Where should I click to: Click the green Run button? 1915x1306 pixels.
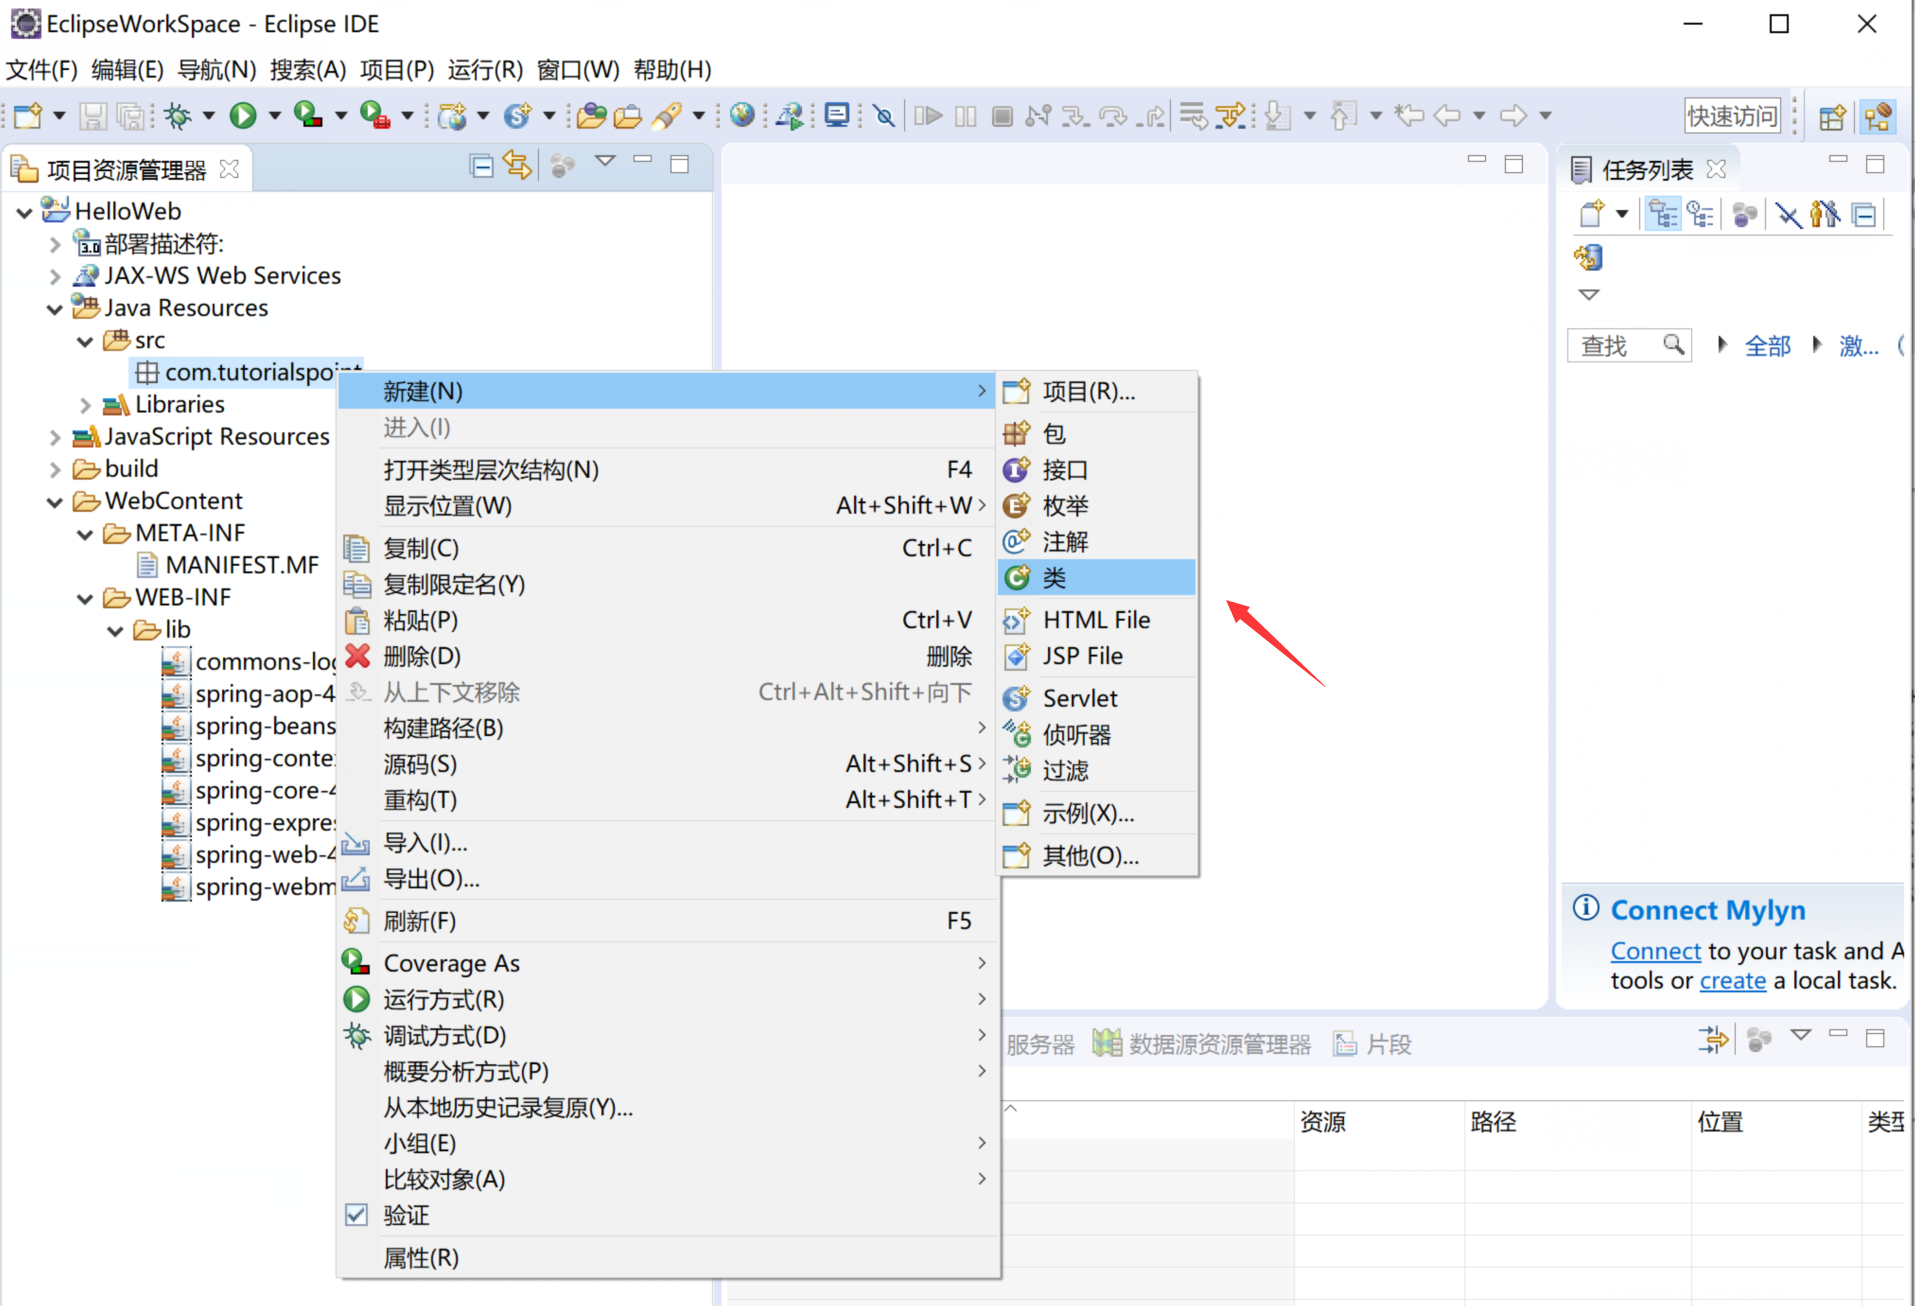(x=243, y=115)
